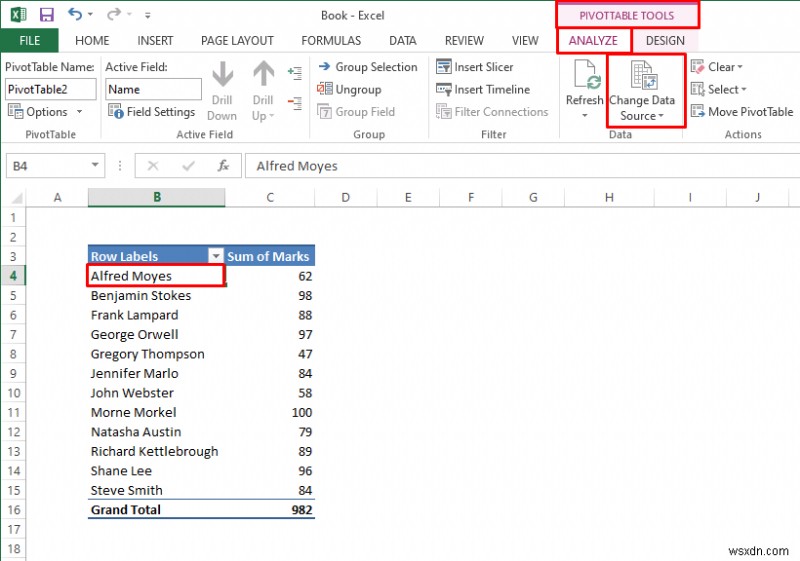Image resolution: width=800 pixels, height=561 pixels.
Task: Click the PivotTable Name input field
Action: coord(51,89)
